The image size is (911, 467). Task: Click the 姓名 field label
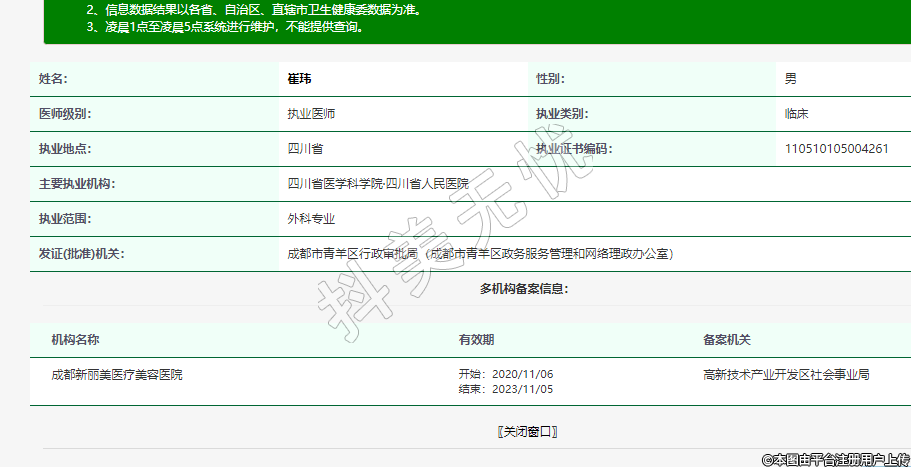click(52, 79)
